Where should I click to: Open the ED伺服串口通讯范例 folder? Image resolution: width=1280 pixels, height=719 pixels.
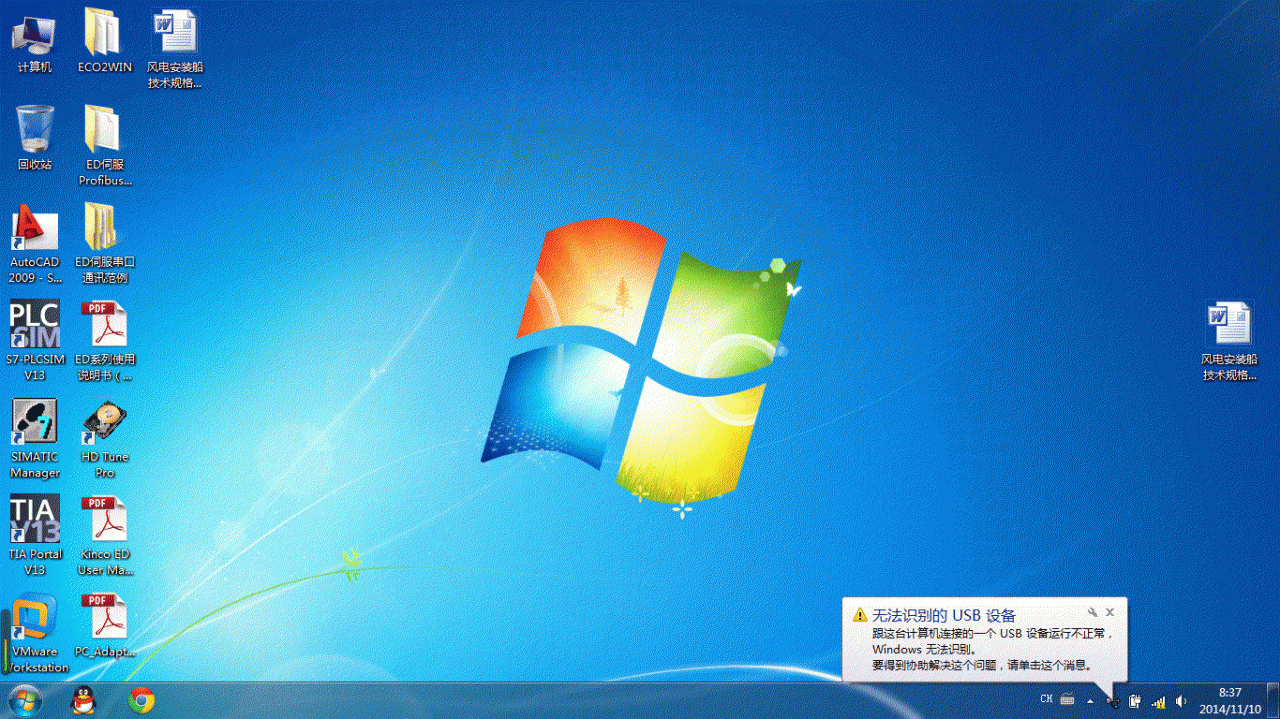[104, 243]
